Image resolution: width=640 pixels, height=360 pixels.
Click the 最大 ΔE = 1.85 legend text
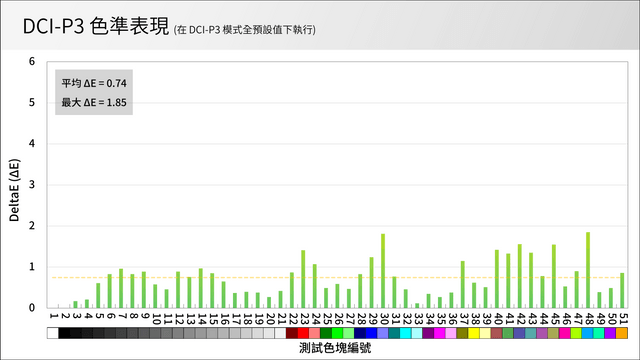click(94, 102)
